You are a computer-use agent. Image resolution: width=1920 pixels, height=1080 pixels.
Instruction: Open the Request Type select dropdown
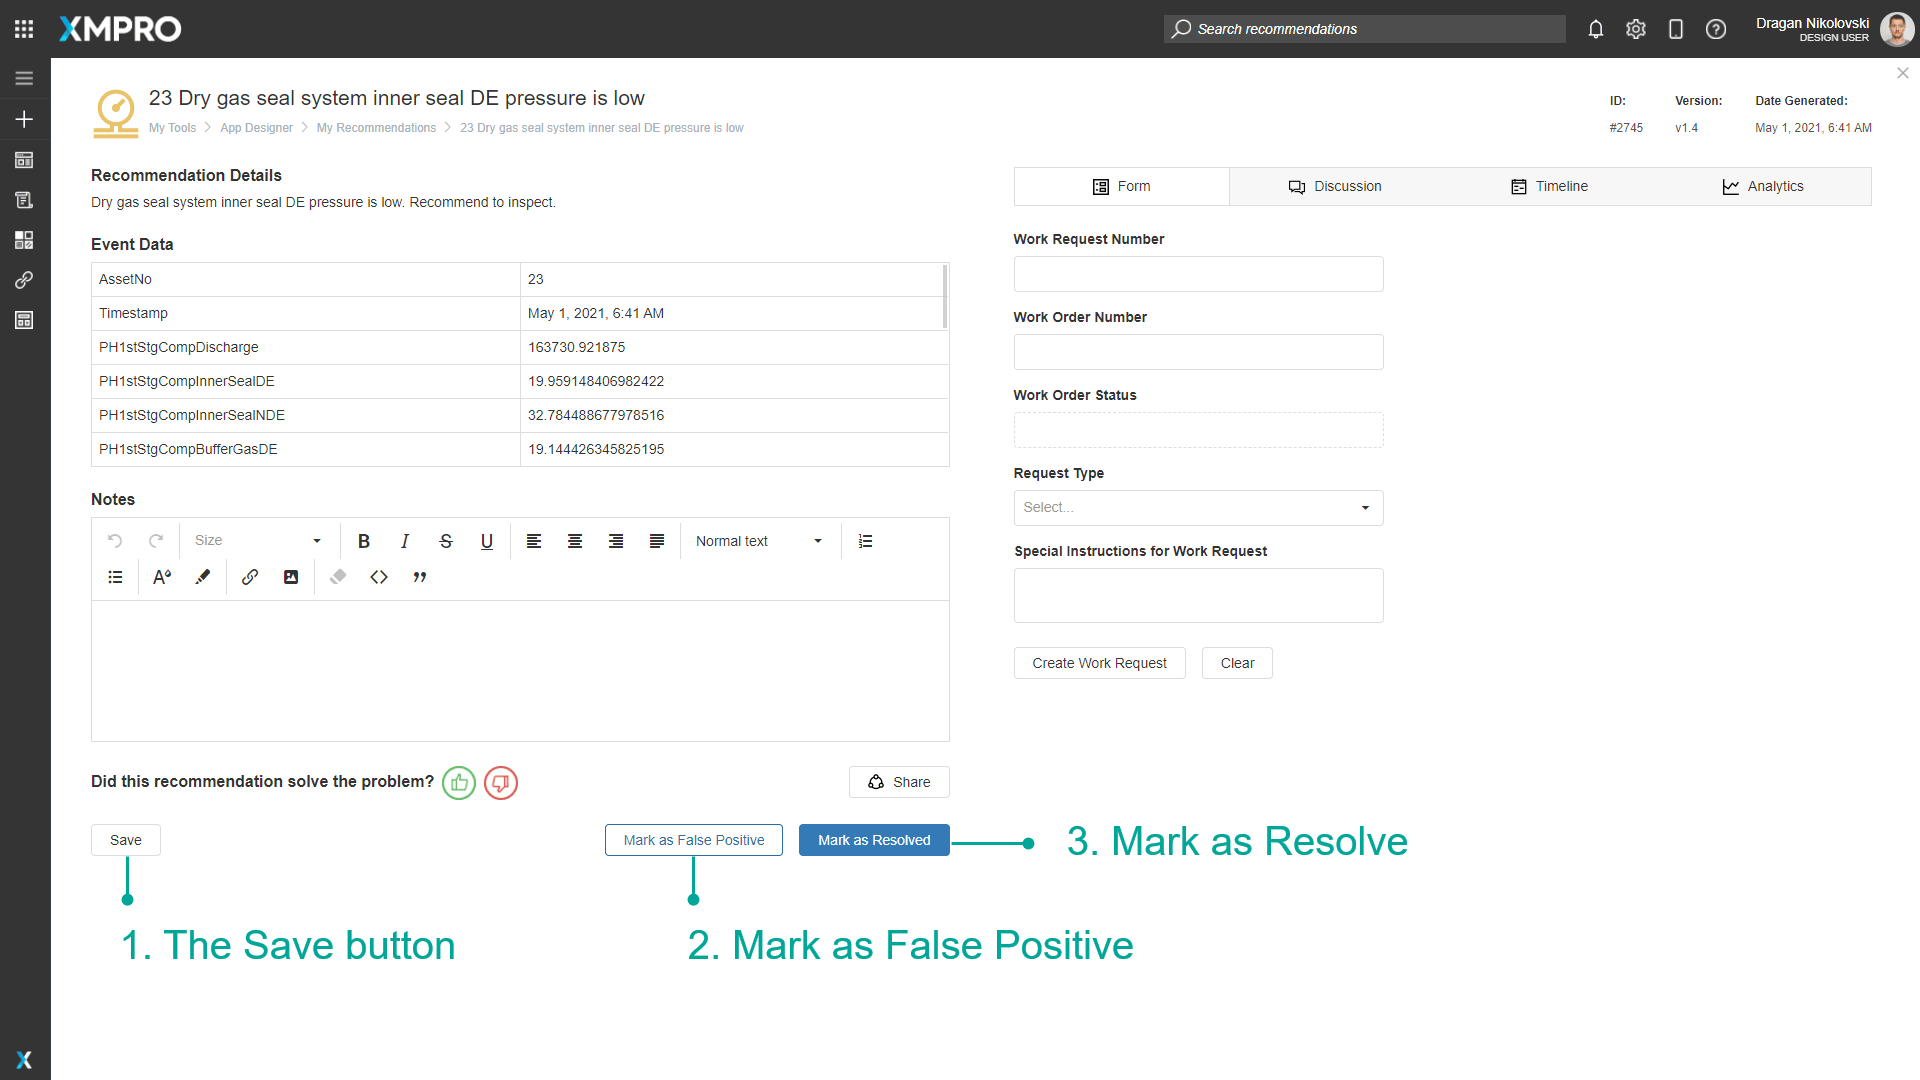(x=1198, y=508)
